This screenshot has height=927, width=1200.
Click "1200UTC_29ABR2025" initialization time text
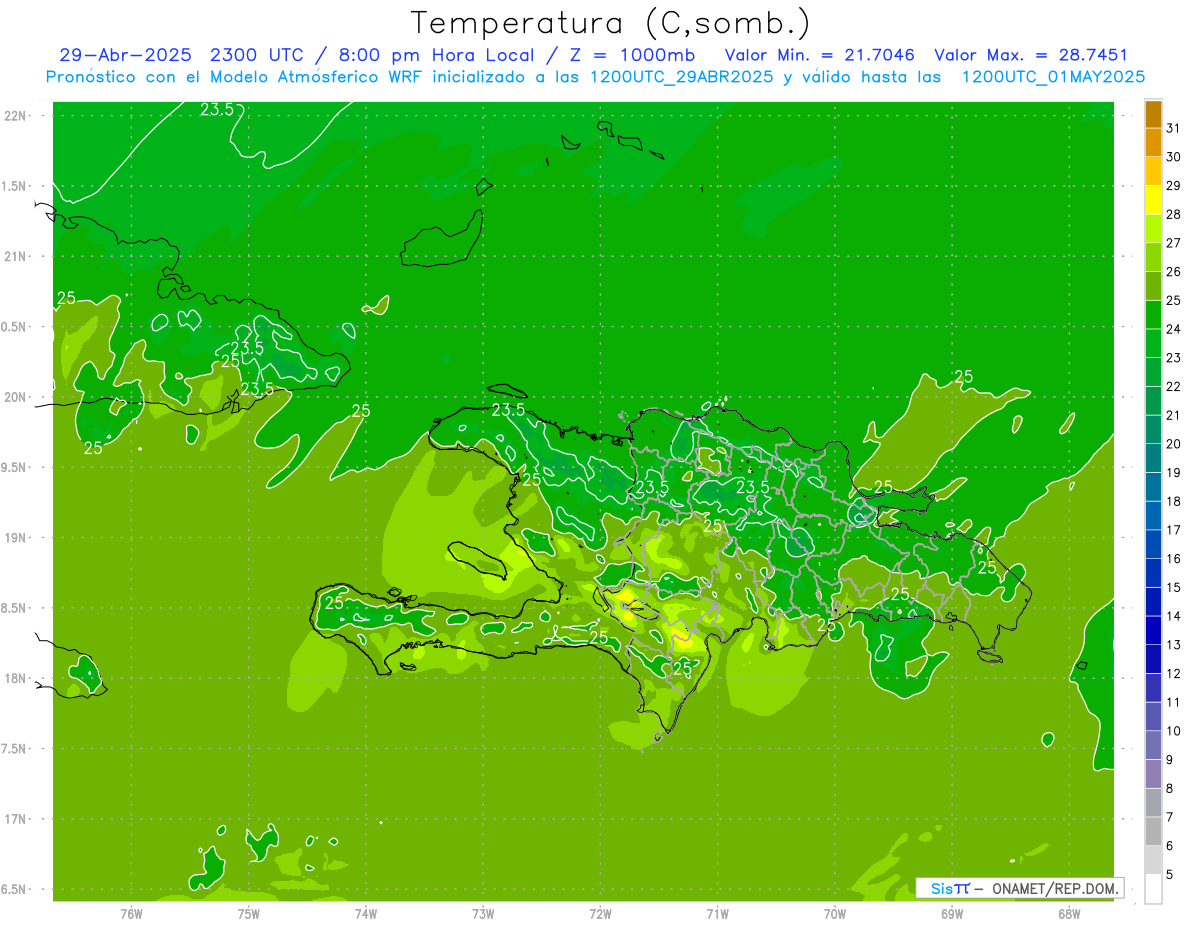pyautogui.click(x=682, y=76)
